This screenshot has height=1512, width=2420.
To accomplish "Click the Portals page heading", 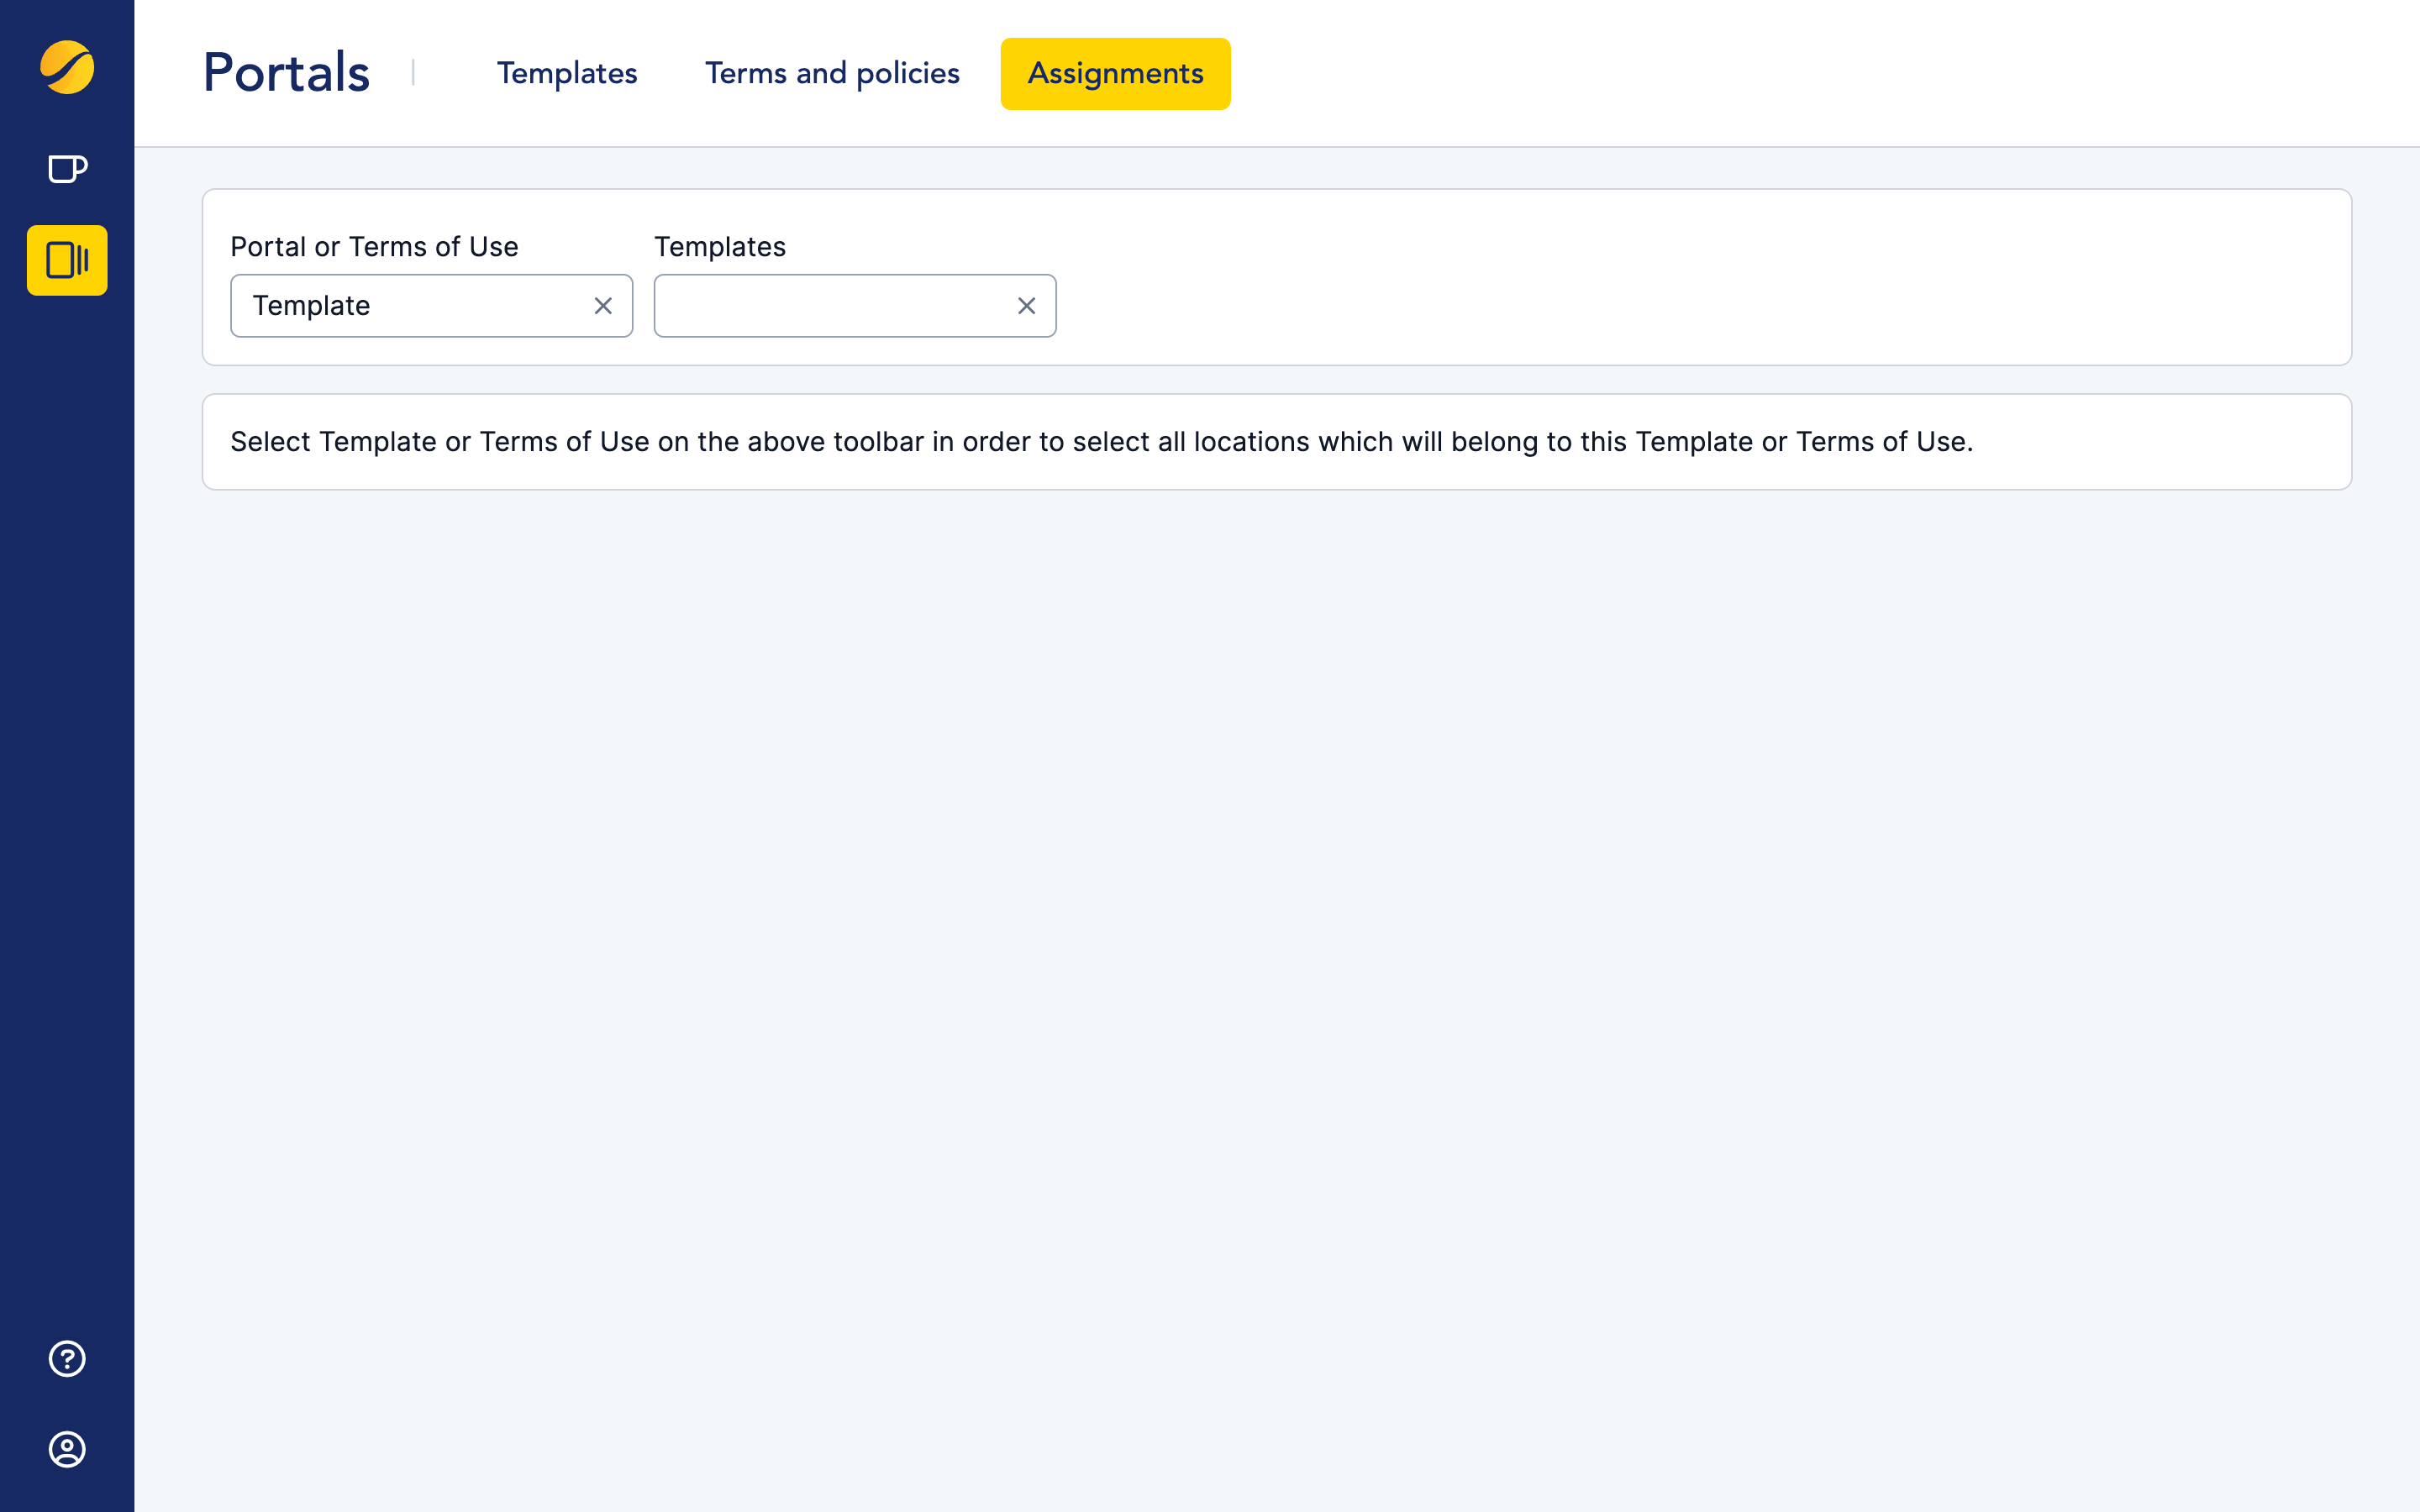I will coord(286,73).
